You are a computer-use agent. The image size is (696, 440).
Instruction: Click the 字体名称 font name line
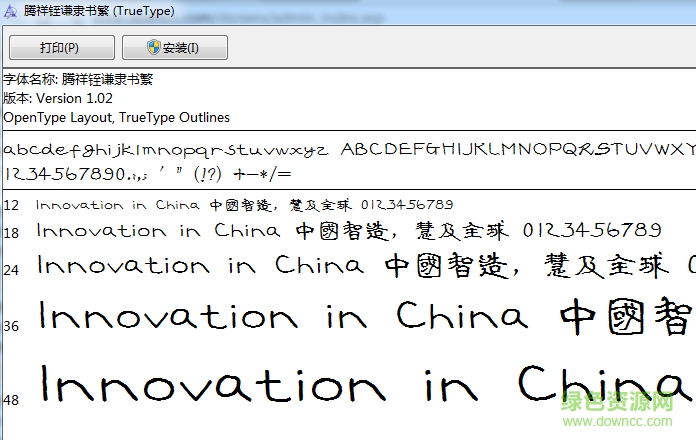[78, 80]
